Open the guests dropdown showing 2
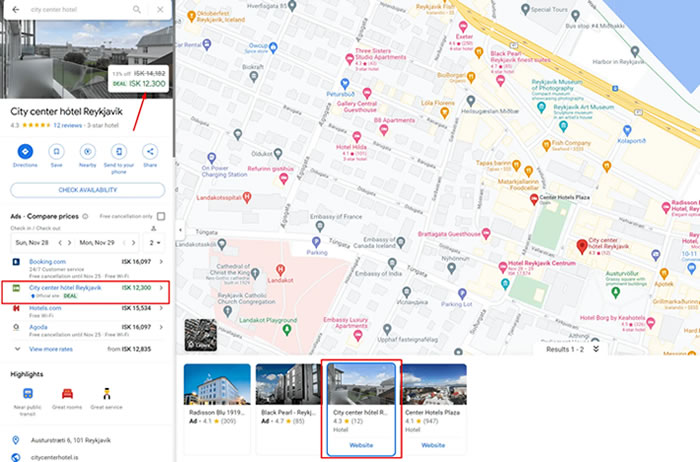 154,243
